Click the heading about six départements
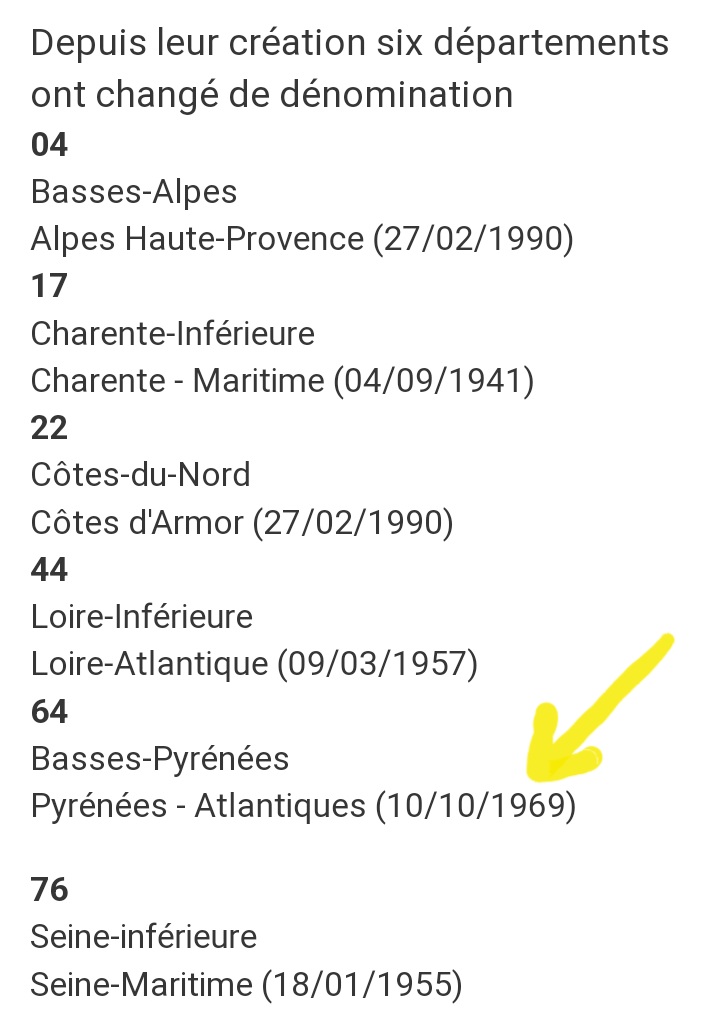 click(350, 69)
